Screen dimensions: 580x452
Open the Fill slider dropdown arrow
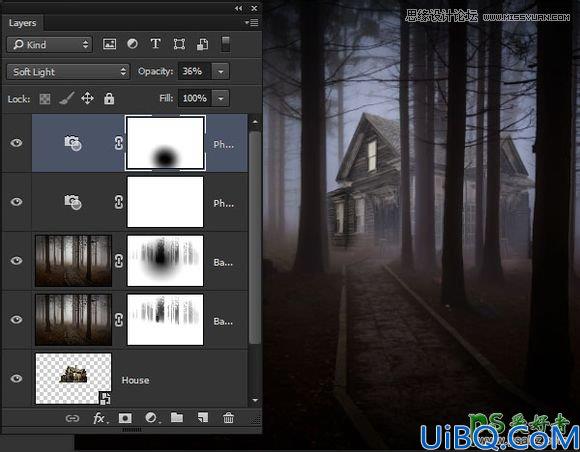point(221,98)
